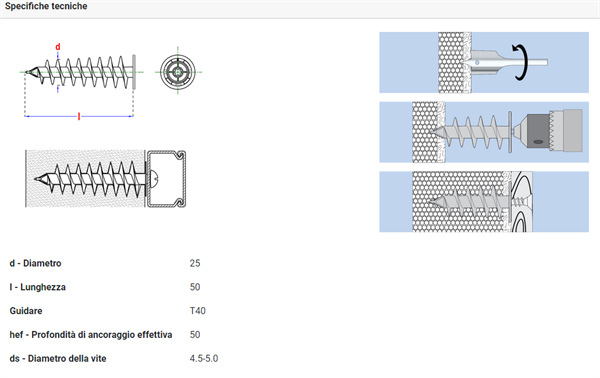This screenshot has height=378, width=600.
Task: Click the curved rotation arrow icon
Action: [x=520, y=62]
